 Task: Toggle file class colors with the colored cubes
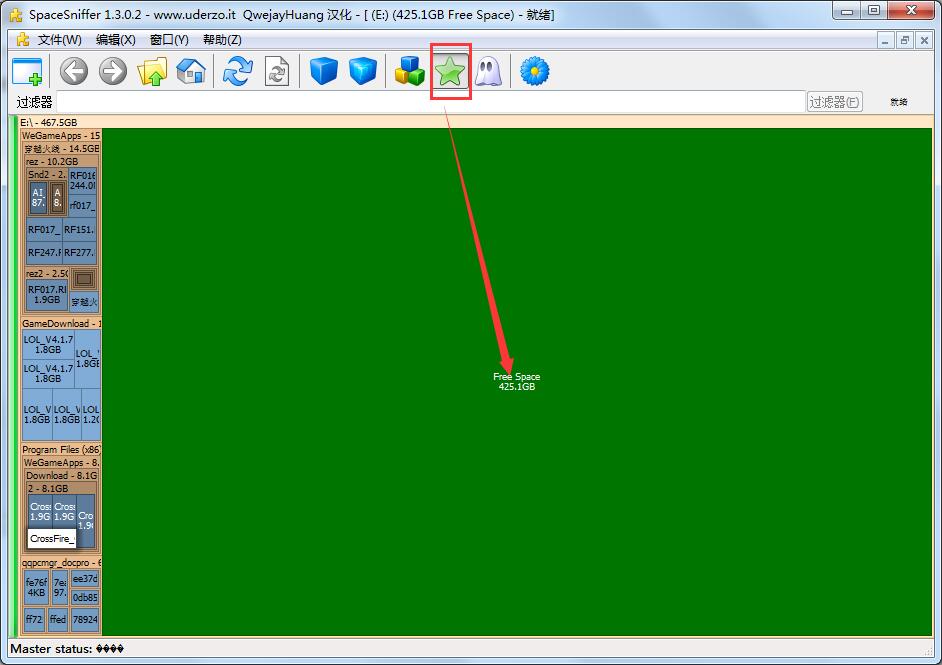[410, 71]
